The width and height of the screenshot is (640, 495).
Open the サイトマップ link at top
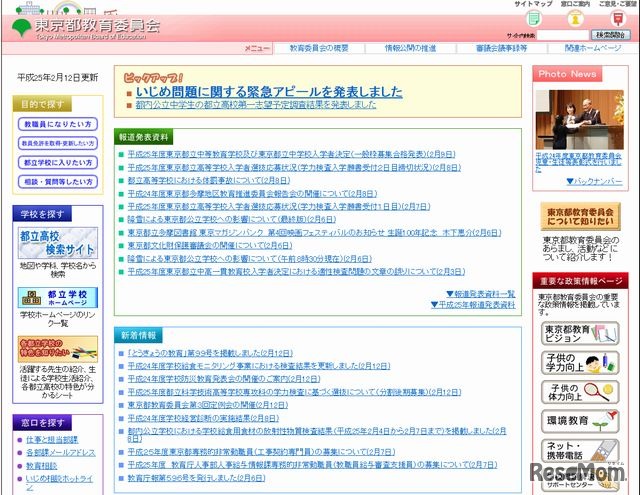(532, 5)
